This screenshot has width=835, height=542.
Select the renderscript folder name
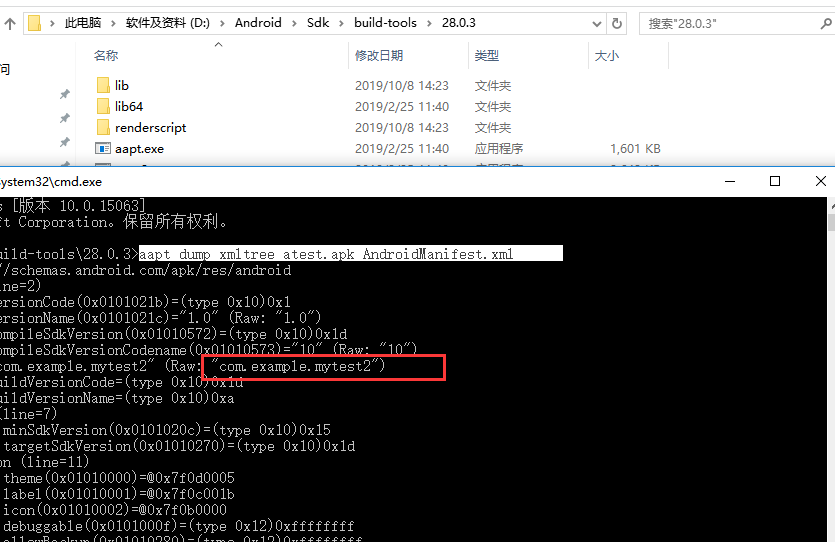pyautogui.click(x=151, y=128)
